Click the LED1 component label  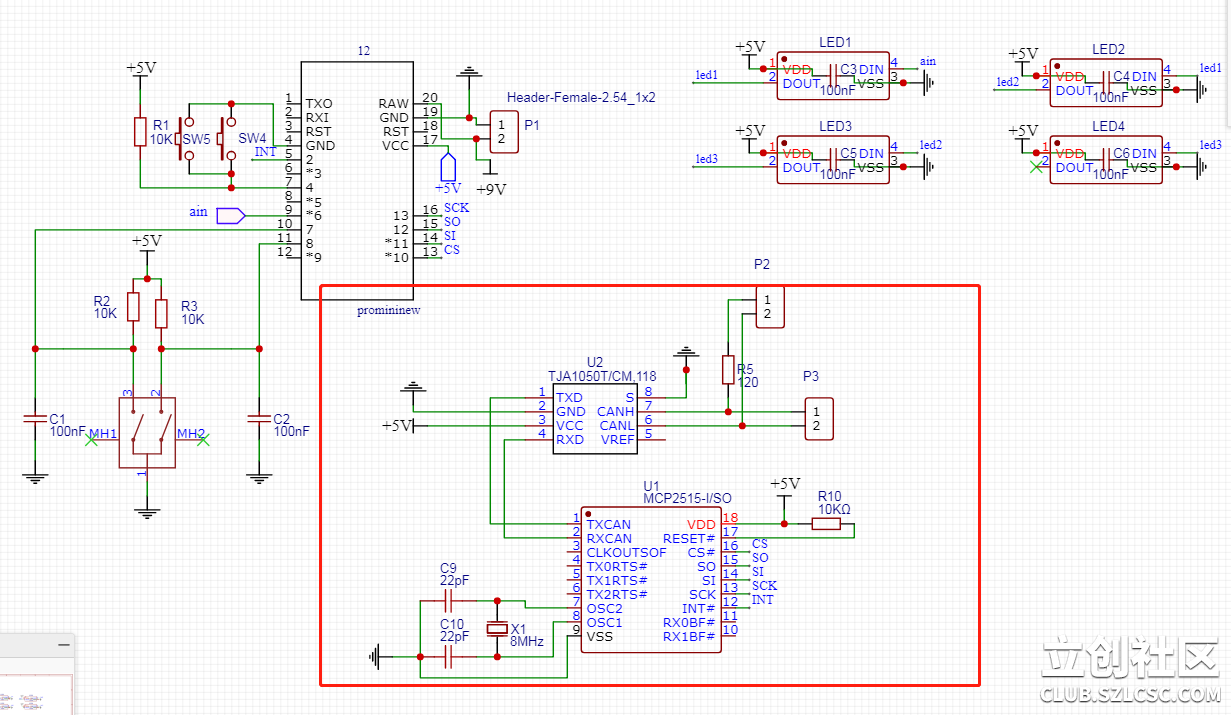pos(835,43)
